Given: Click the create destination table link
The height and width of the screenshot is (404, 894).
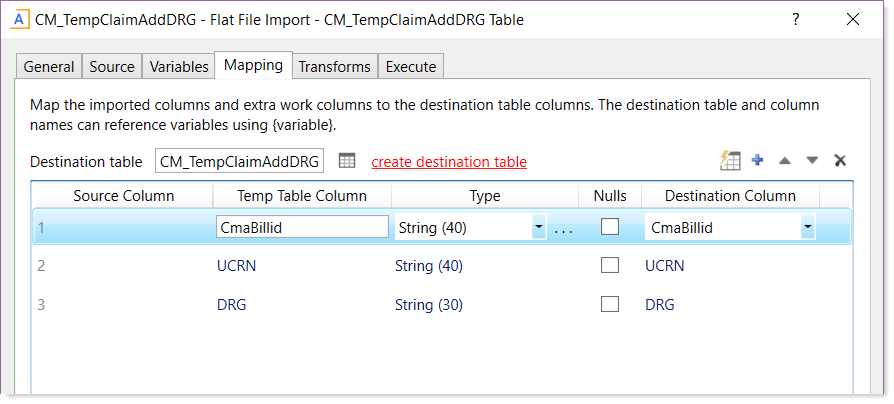Looking at the screenshot, I should [x=449, y=162].
